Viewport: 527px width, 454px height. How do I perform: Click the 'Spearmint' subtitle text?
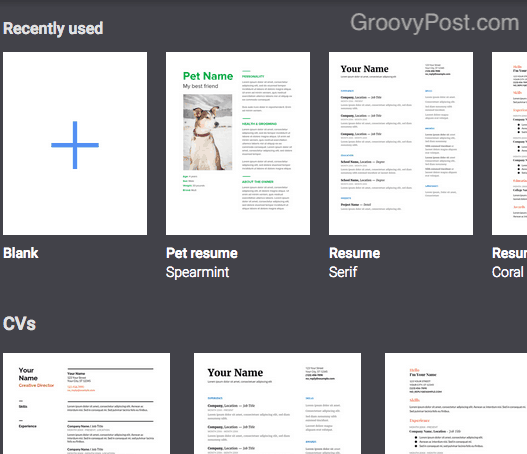coord(198,272)
